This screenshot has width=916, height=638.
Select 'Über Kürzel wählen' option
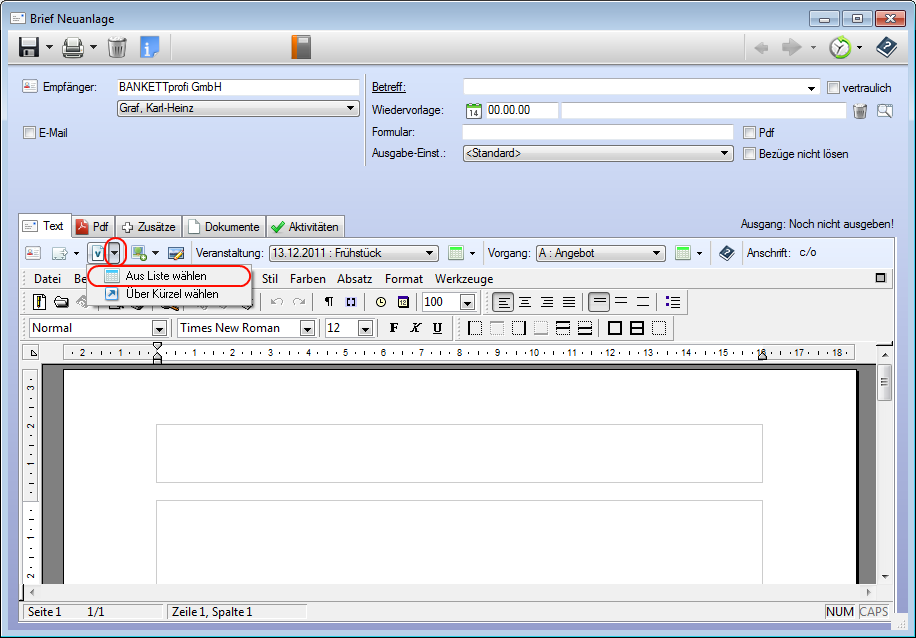coord(171,294)
